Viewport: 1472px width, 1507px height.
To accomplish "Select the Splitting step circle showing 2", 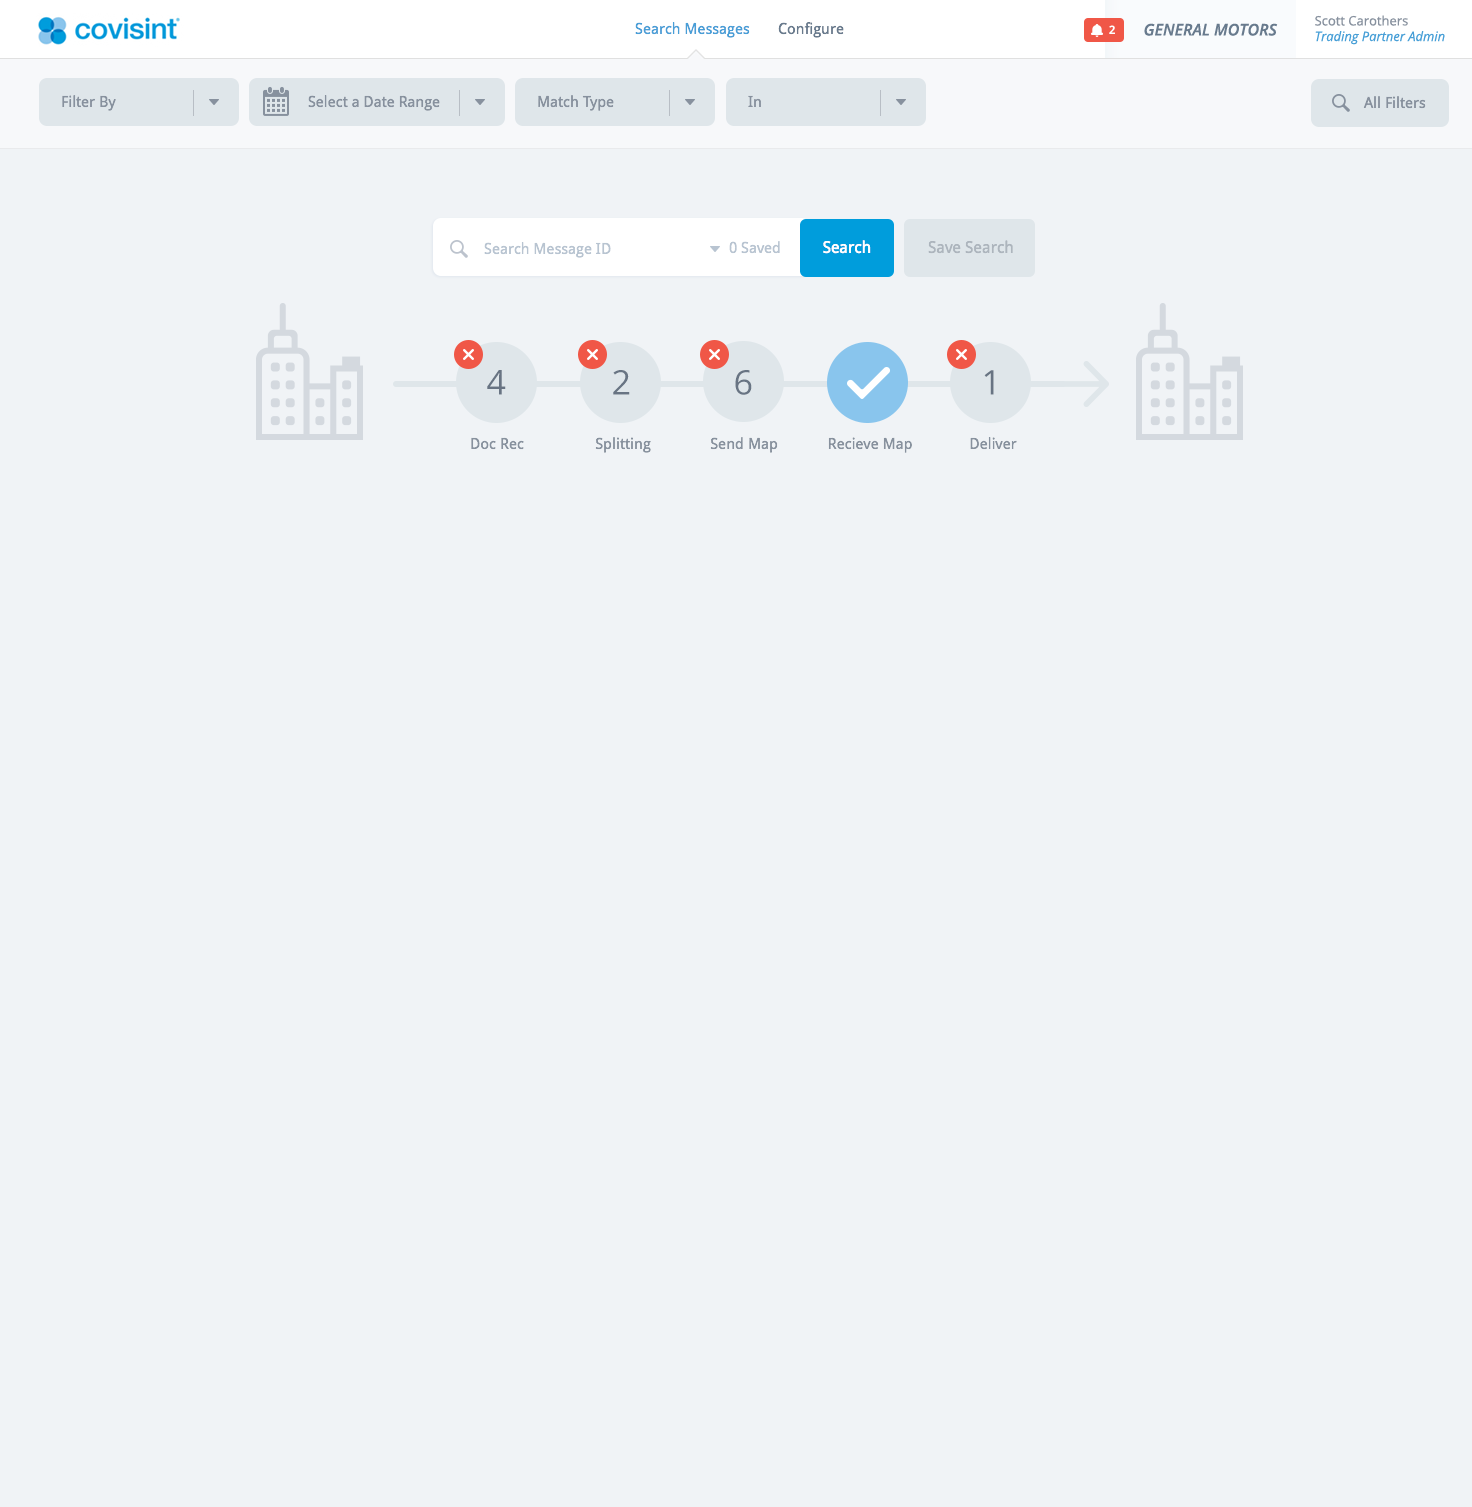I will pos(620,383).
